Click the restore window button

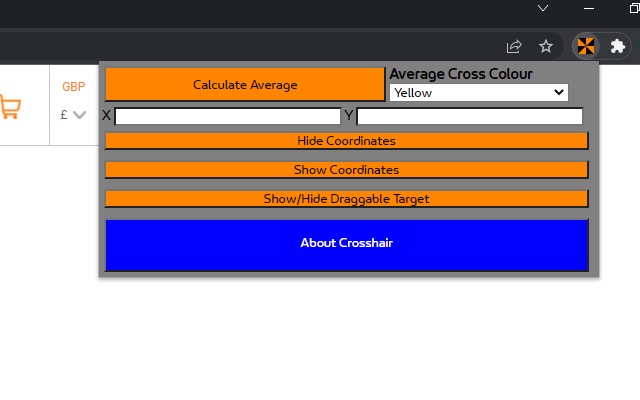pos(629,8)
